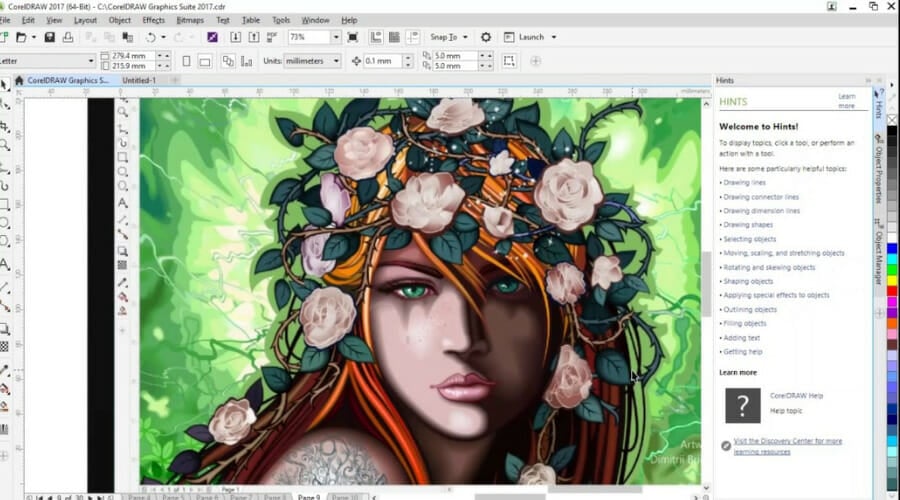Click the Open document folder icon
This screenshot has width=900, height=500.
[21, 37]
